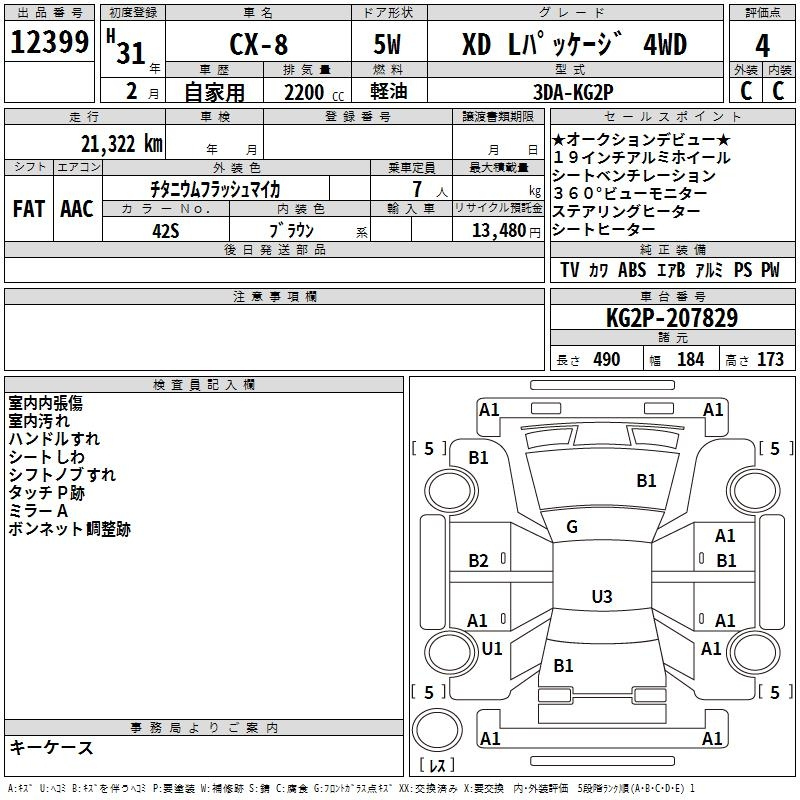Click the evaluation score 4
The width and height of the screenshot is (800, 800).
pyautogui.click(x=762, y=44)
